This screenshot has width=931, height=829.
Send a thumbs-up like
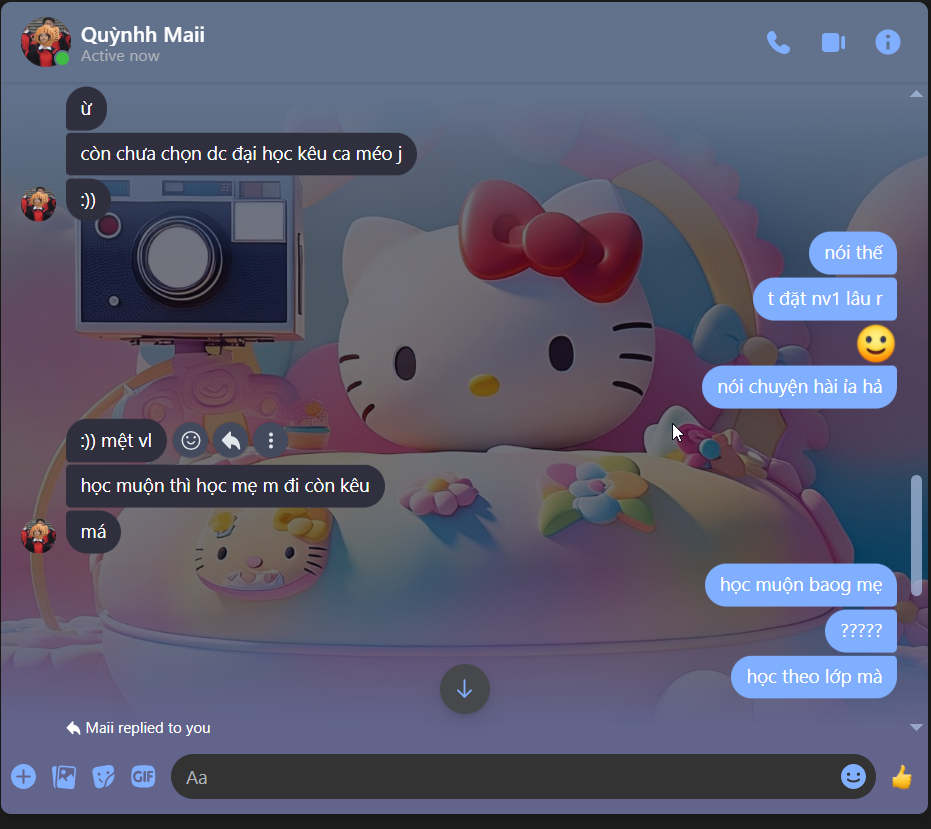[x=902, y=777]
